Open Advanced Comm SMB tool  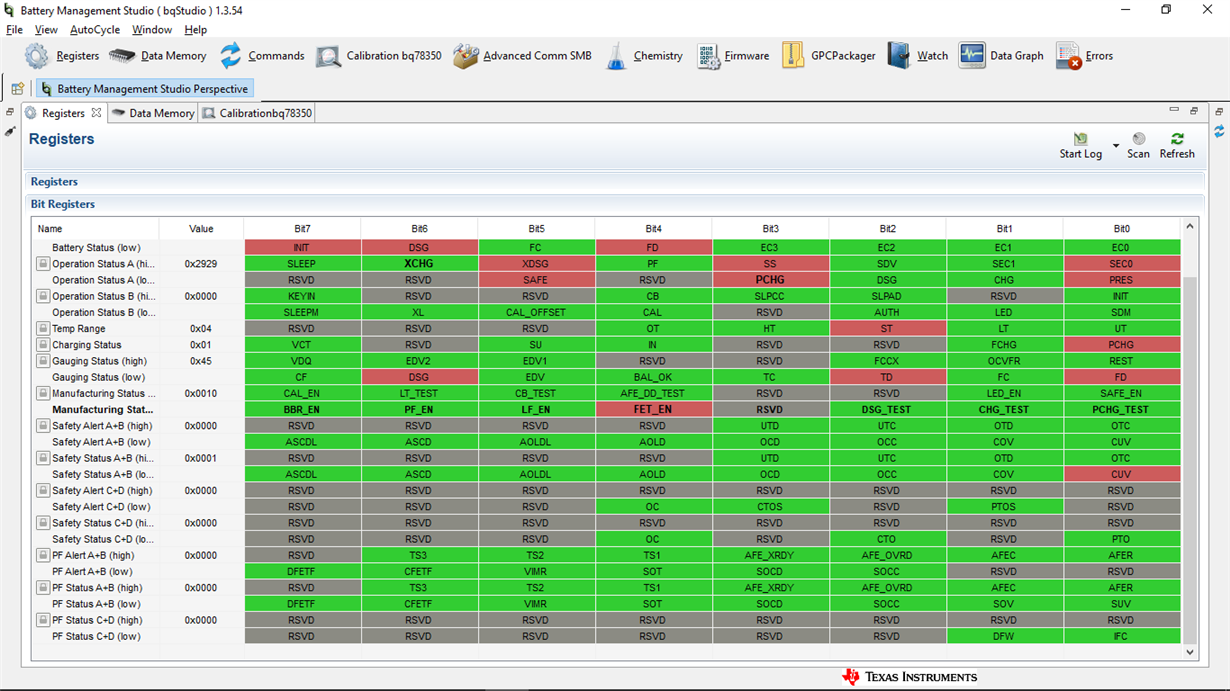tap(522, 56)
